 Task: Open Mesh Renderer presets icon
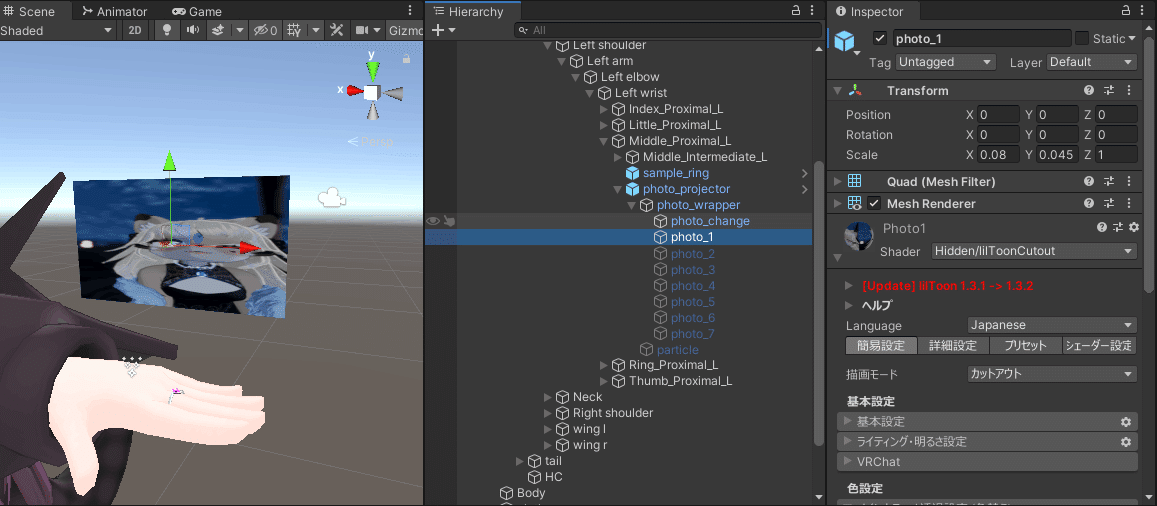pos(1108,203)
